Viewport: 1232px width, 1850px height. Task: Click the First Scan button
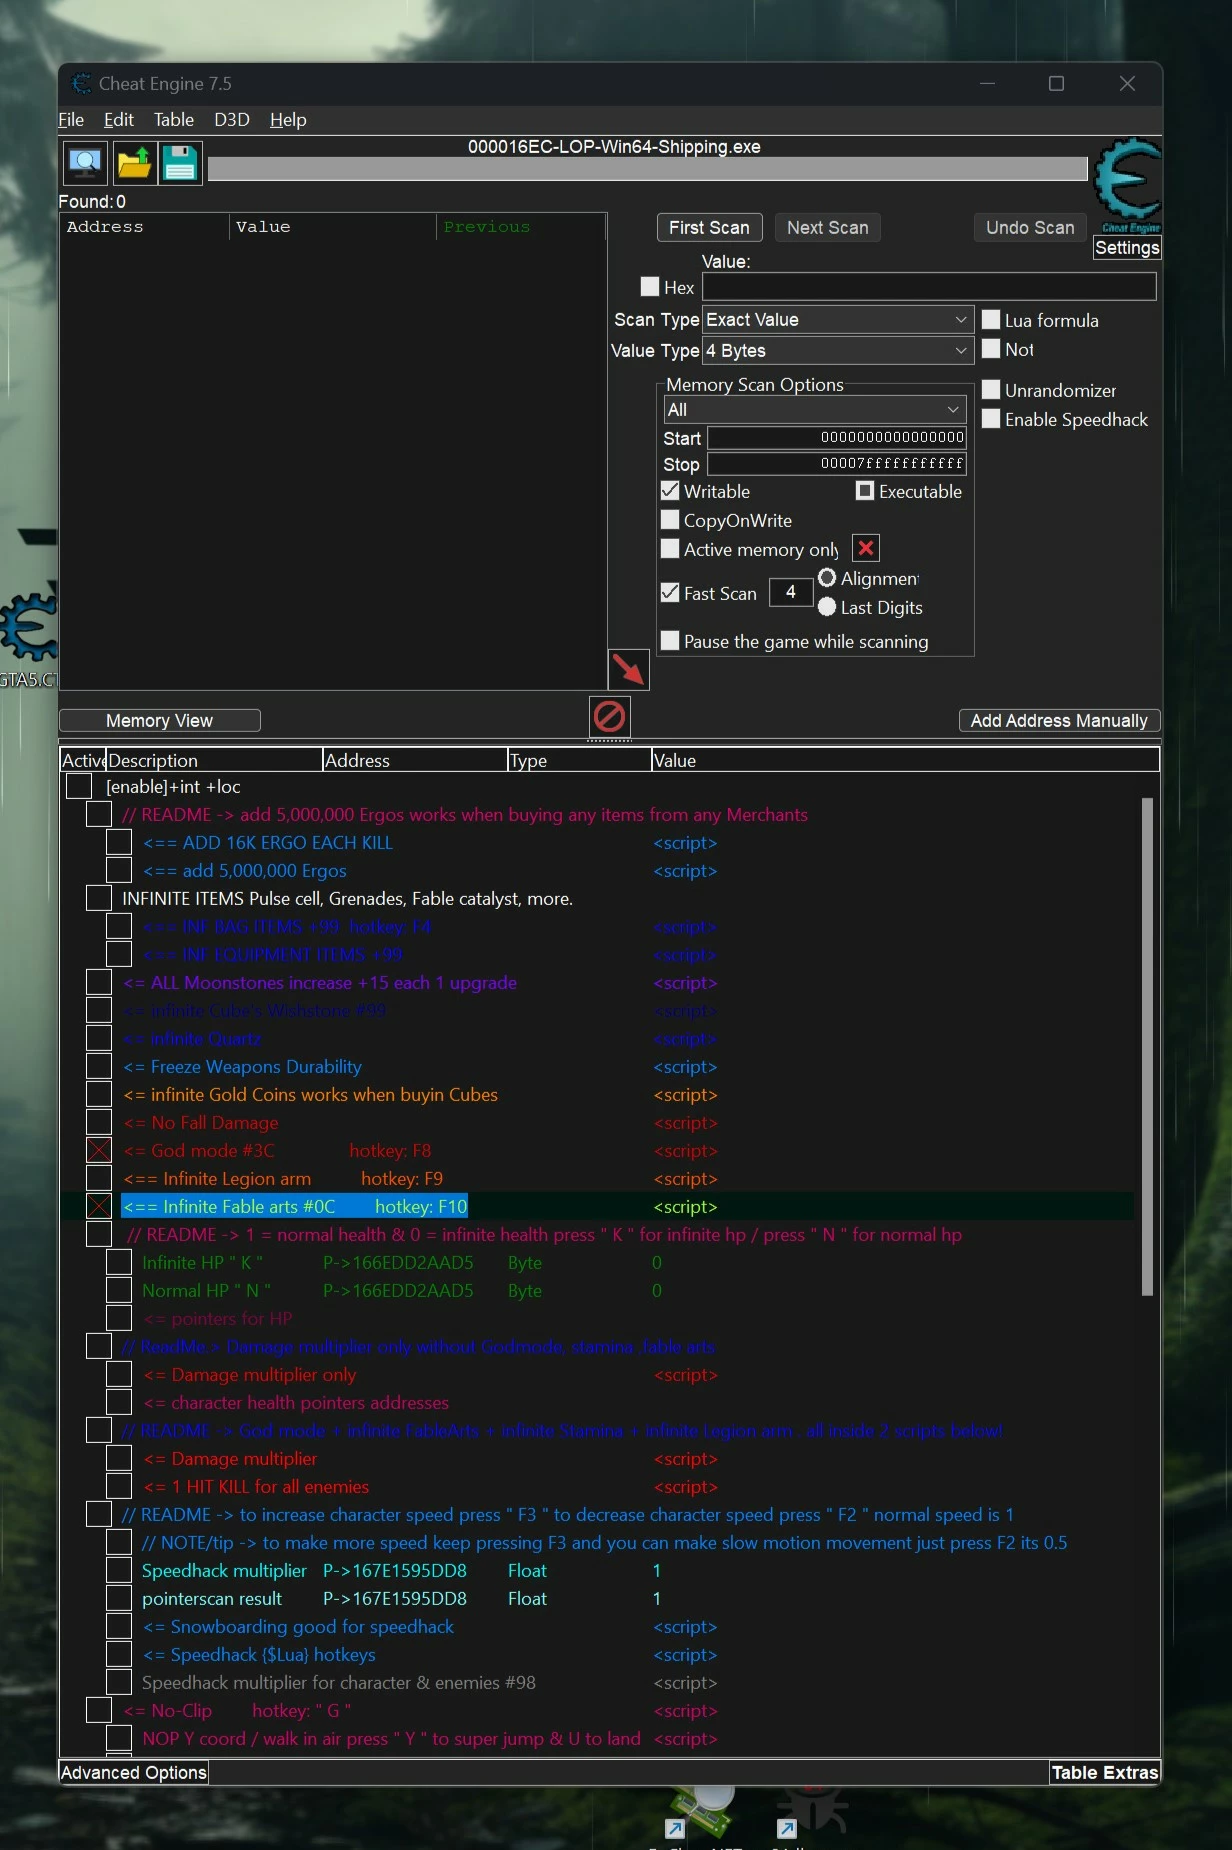[x=709, y=228]
